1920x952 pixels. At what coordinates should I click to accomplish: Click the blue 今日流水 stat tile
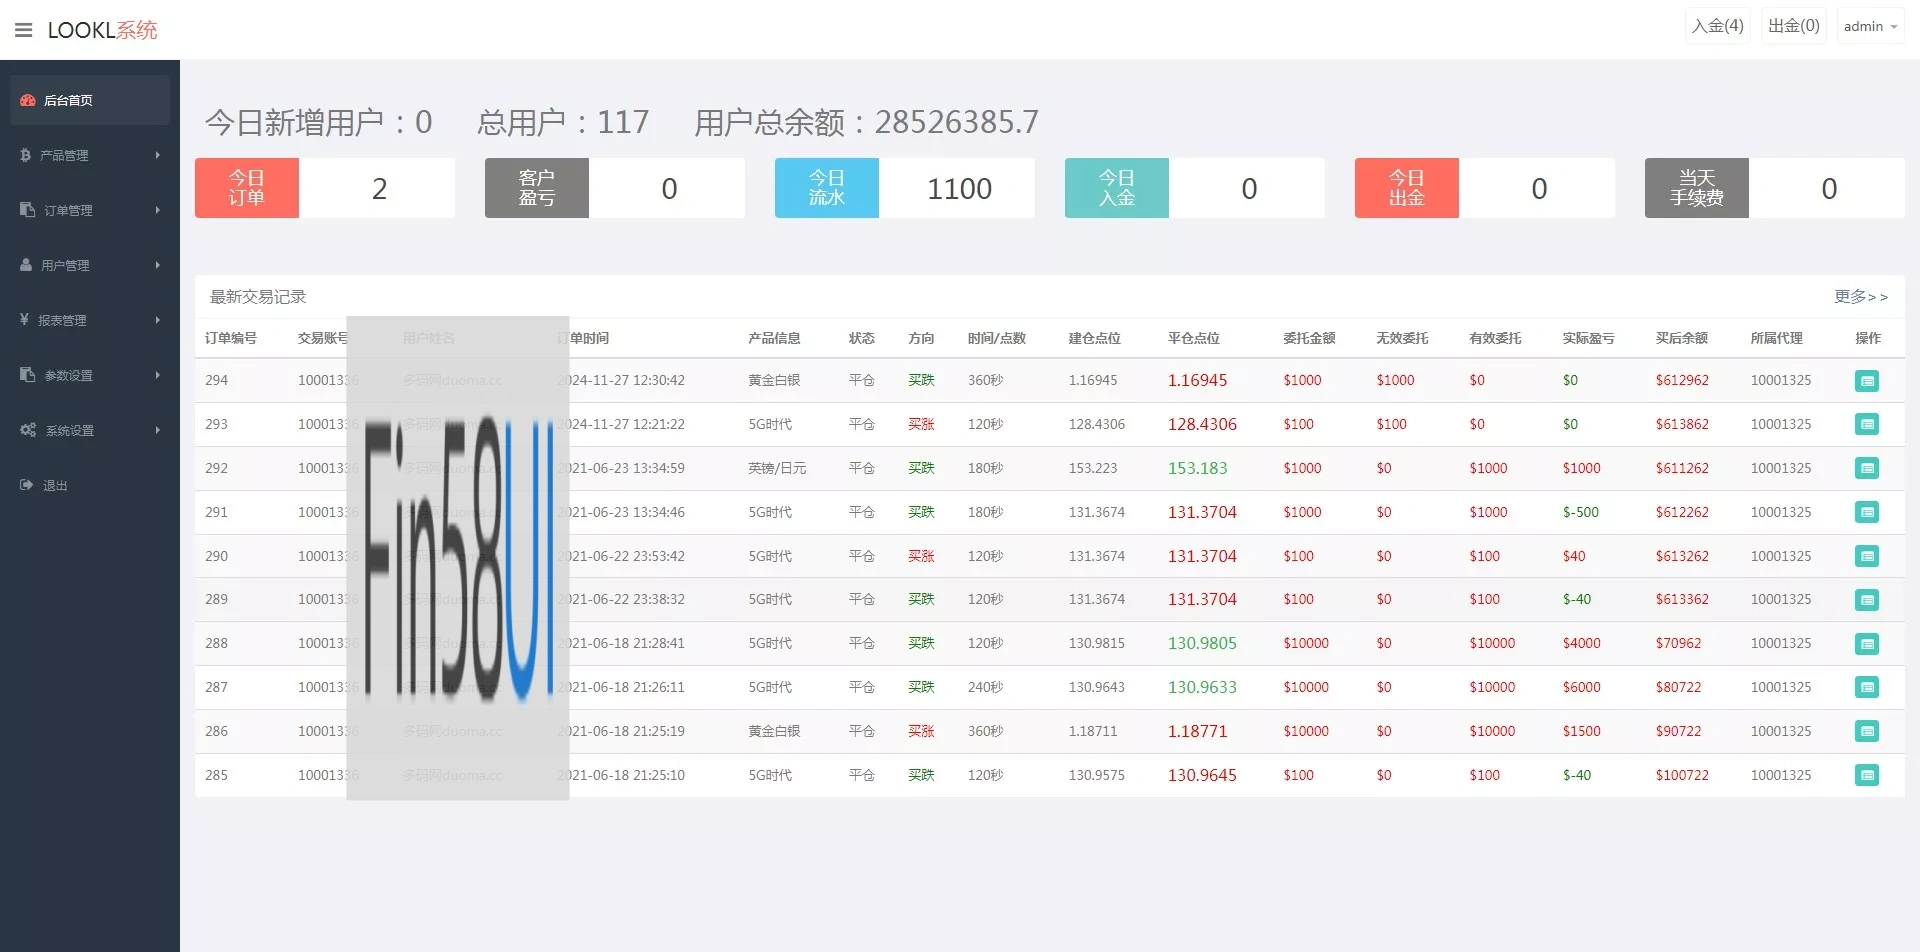(x=827, y=188)
